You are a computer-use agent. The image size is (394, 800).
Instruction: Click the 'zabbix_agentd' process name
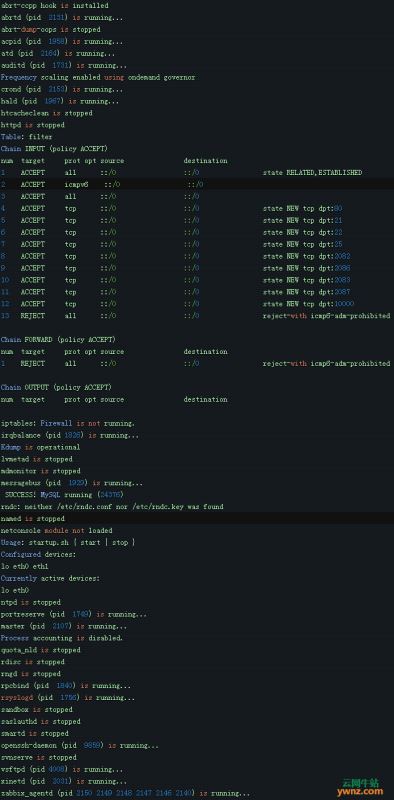click(27, 793)
